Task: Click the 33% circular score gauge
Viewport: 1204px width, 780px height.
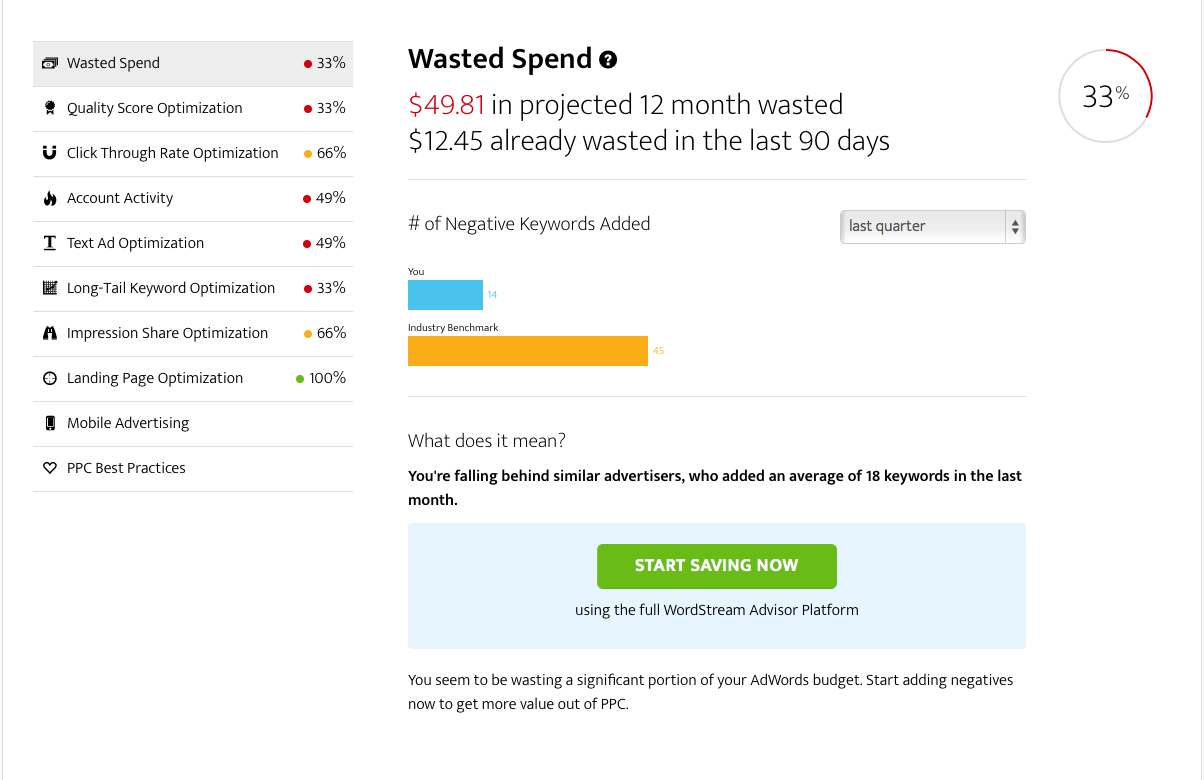Action: pos(1105,96)
